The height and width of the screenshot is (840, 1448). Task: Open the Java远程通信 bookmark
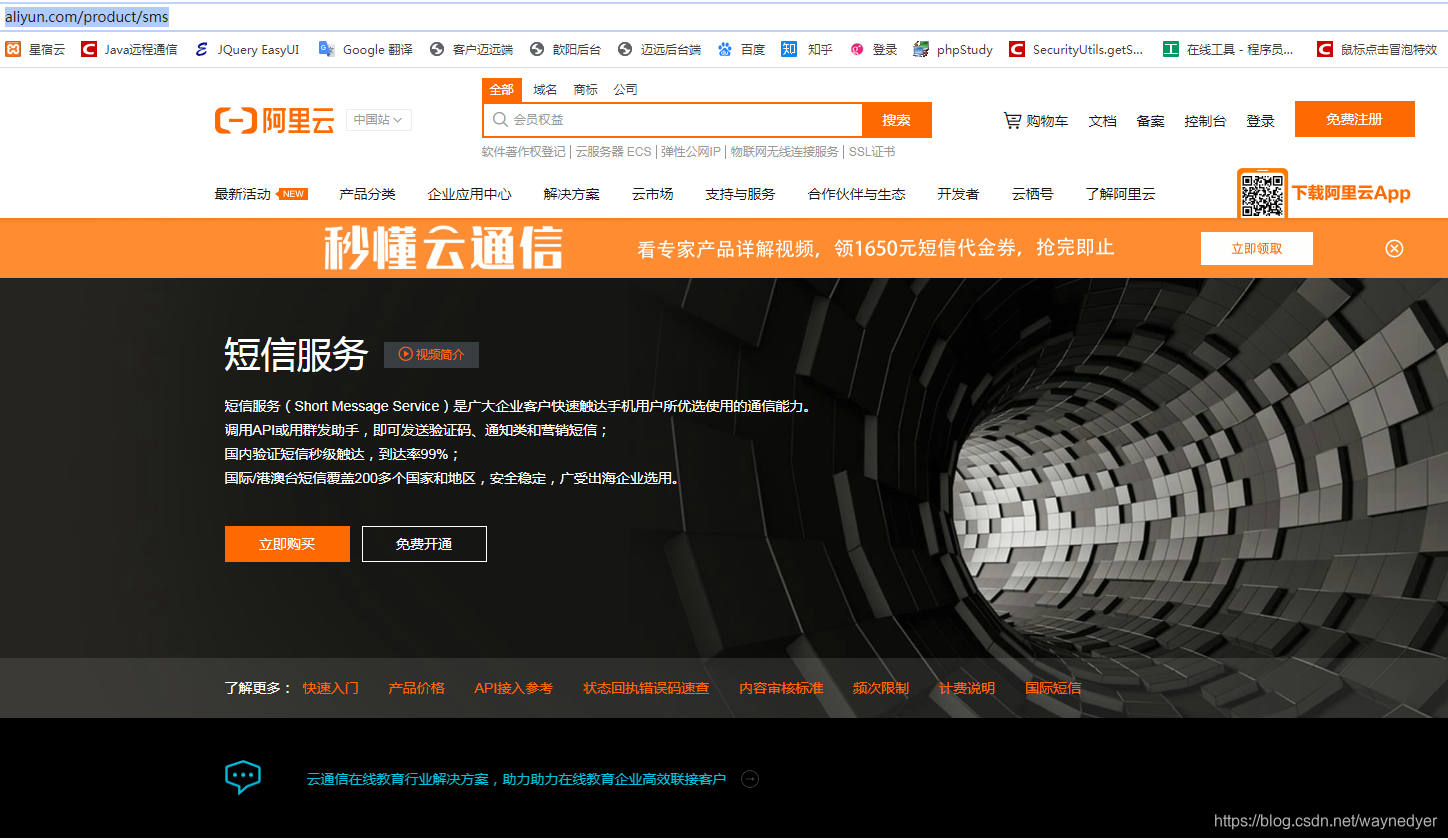click(129, 49)
